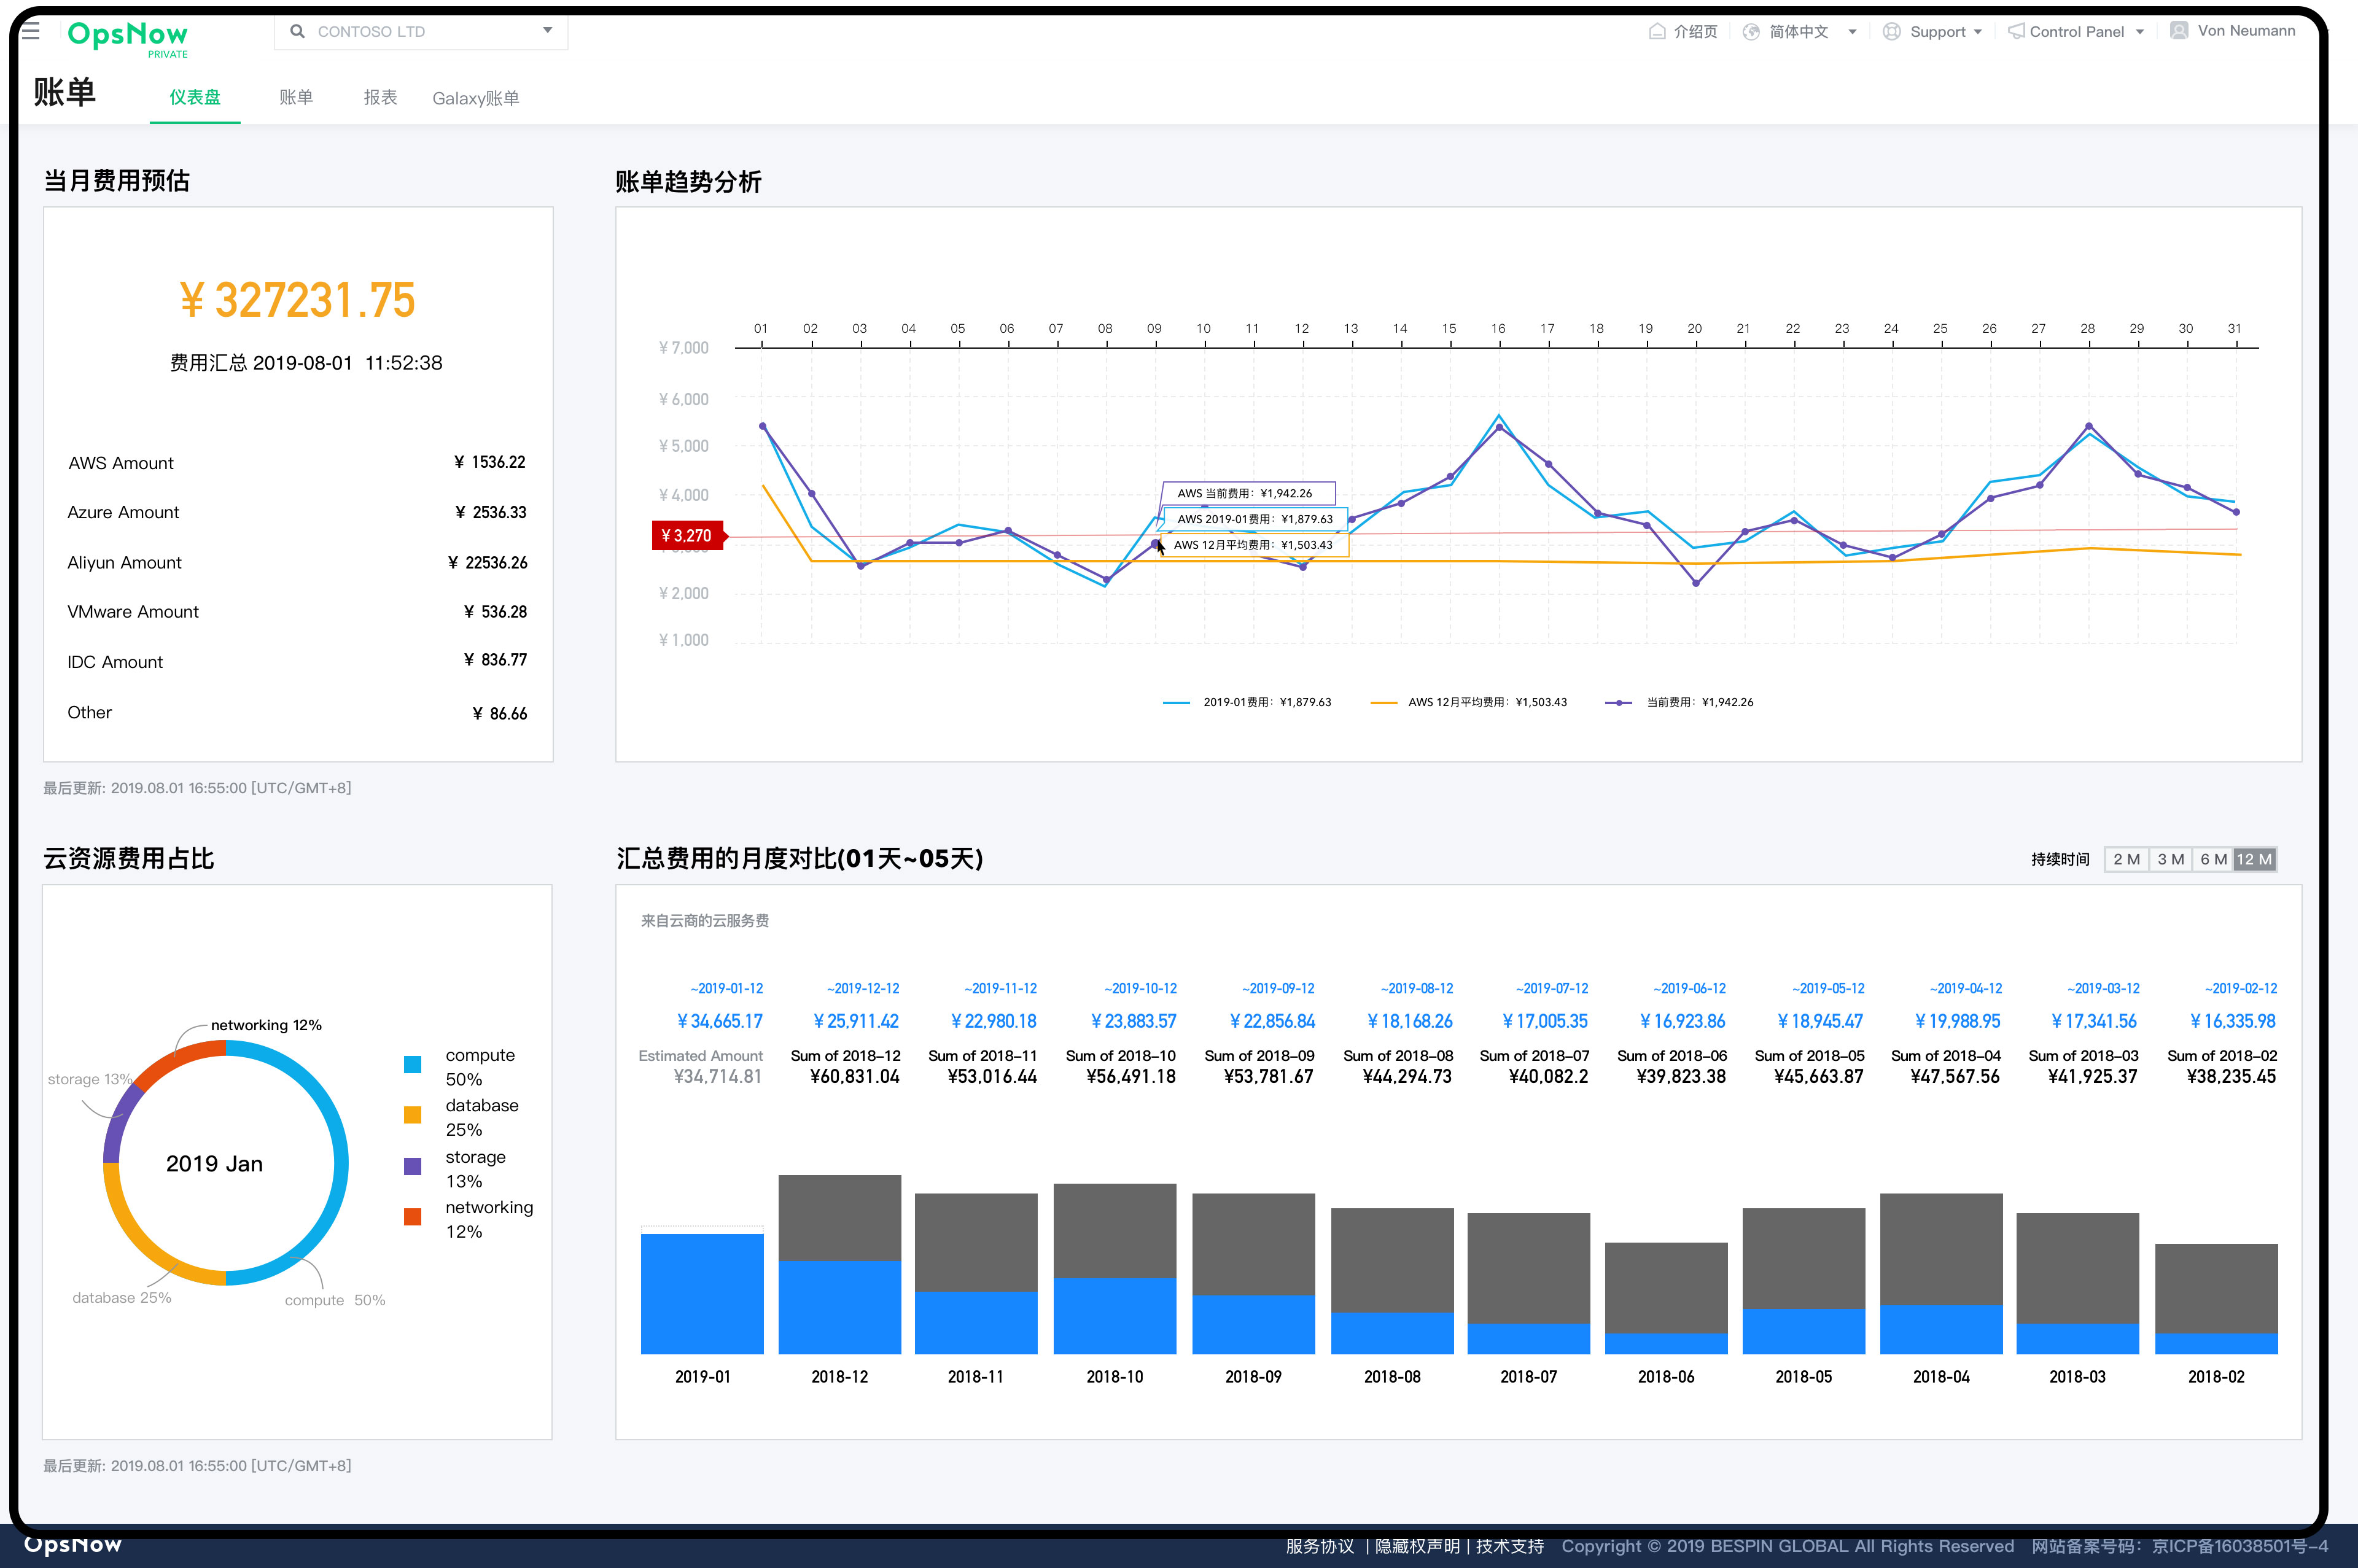Screen dimensions: 2358x1568
Task: Click the Von Neumann user name
Action: pyautogui.click(x=2246, y=31)
